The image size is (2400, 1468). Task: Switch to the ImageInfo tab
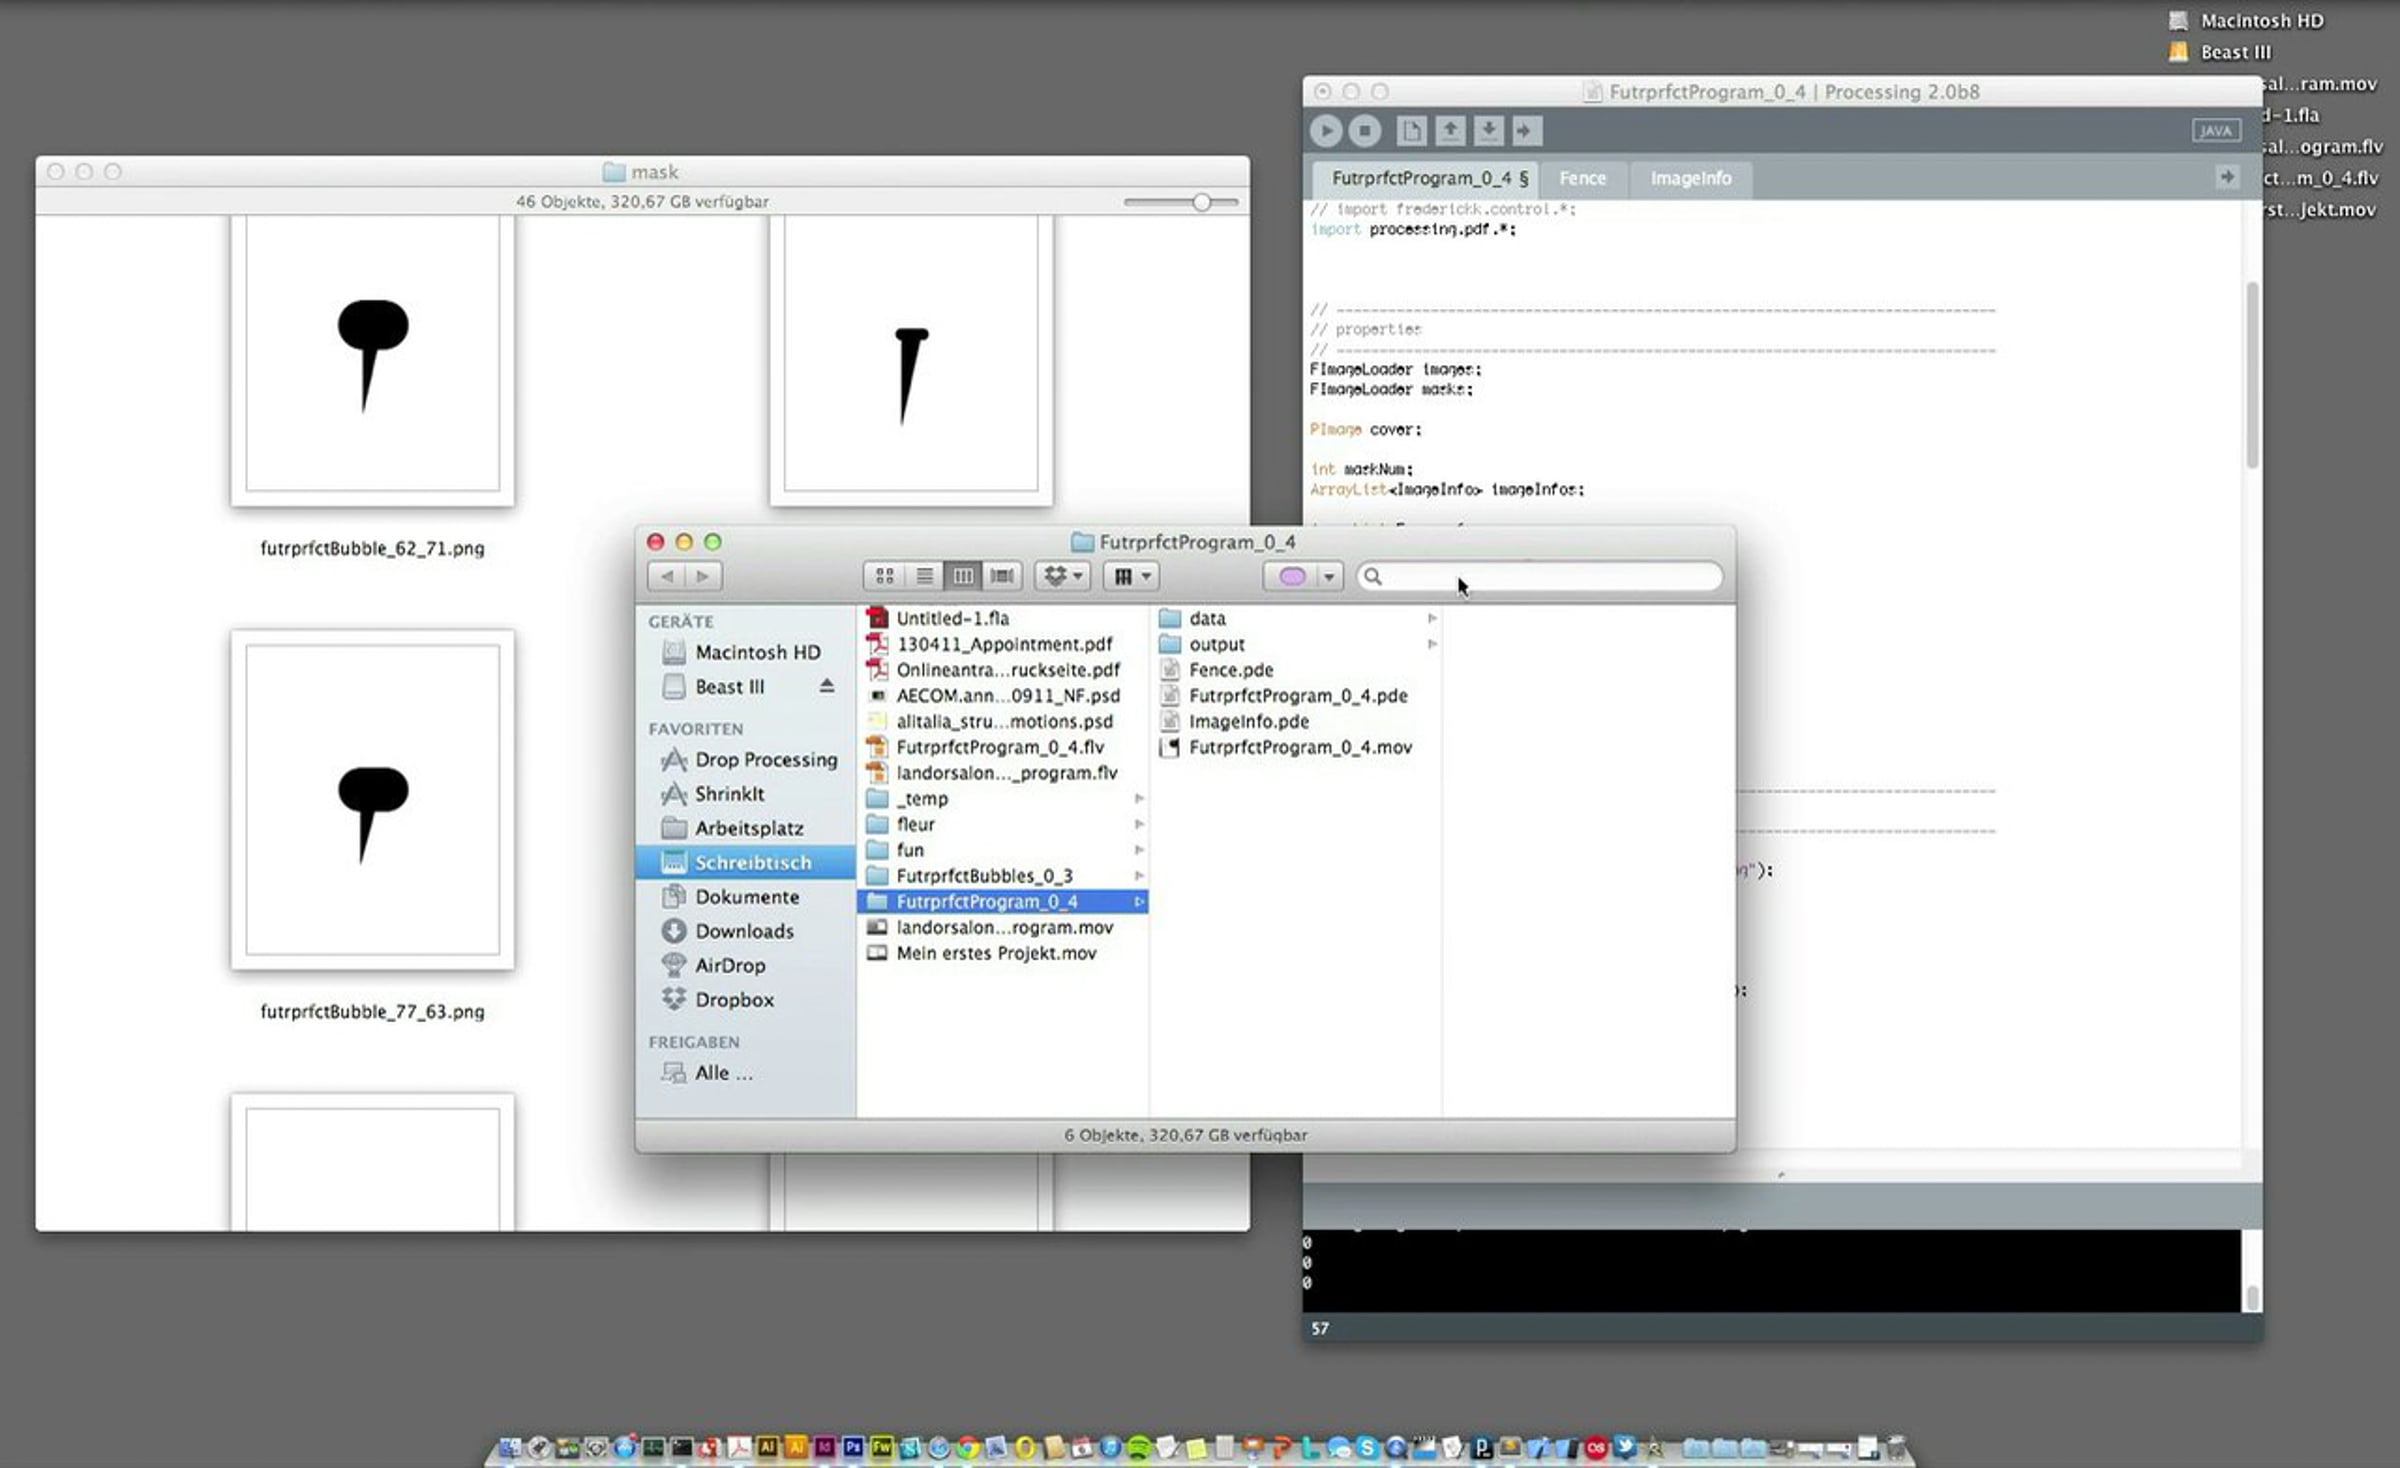pos(1690,178)
